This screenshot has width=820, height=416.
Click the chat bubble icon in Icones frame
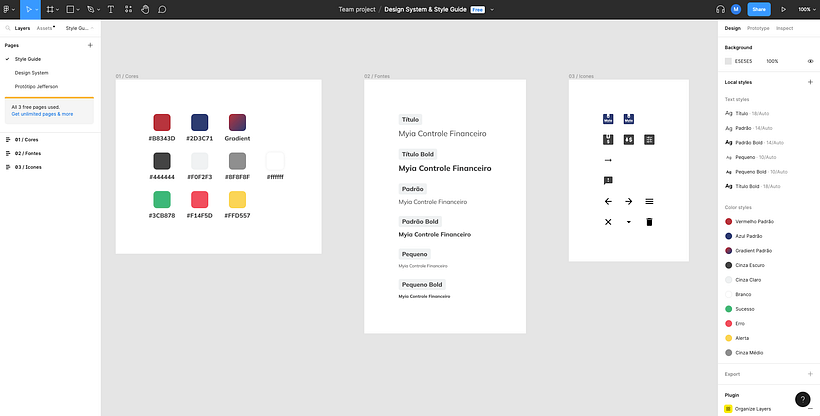coord(608,181)
